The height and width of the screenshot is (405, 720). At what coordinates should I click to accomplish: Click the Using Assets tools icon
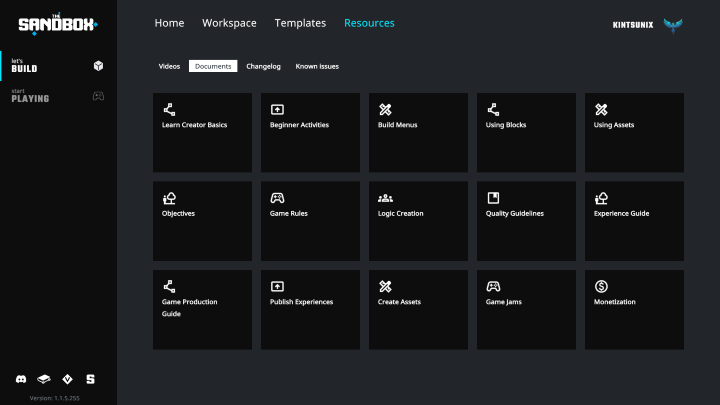[x=601, y=109]
